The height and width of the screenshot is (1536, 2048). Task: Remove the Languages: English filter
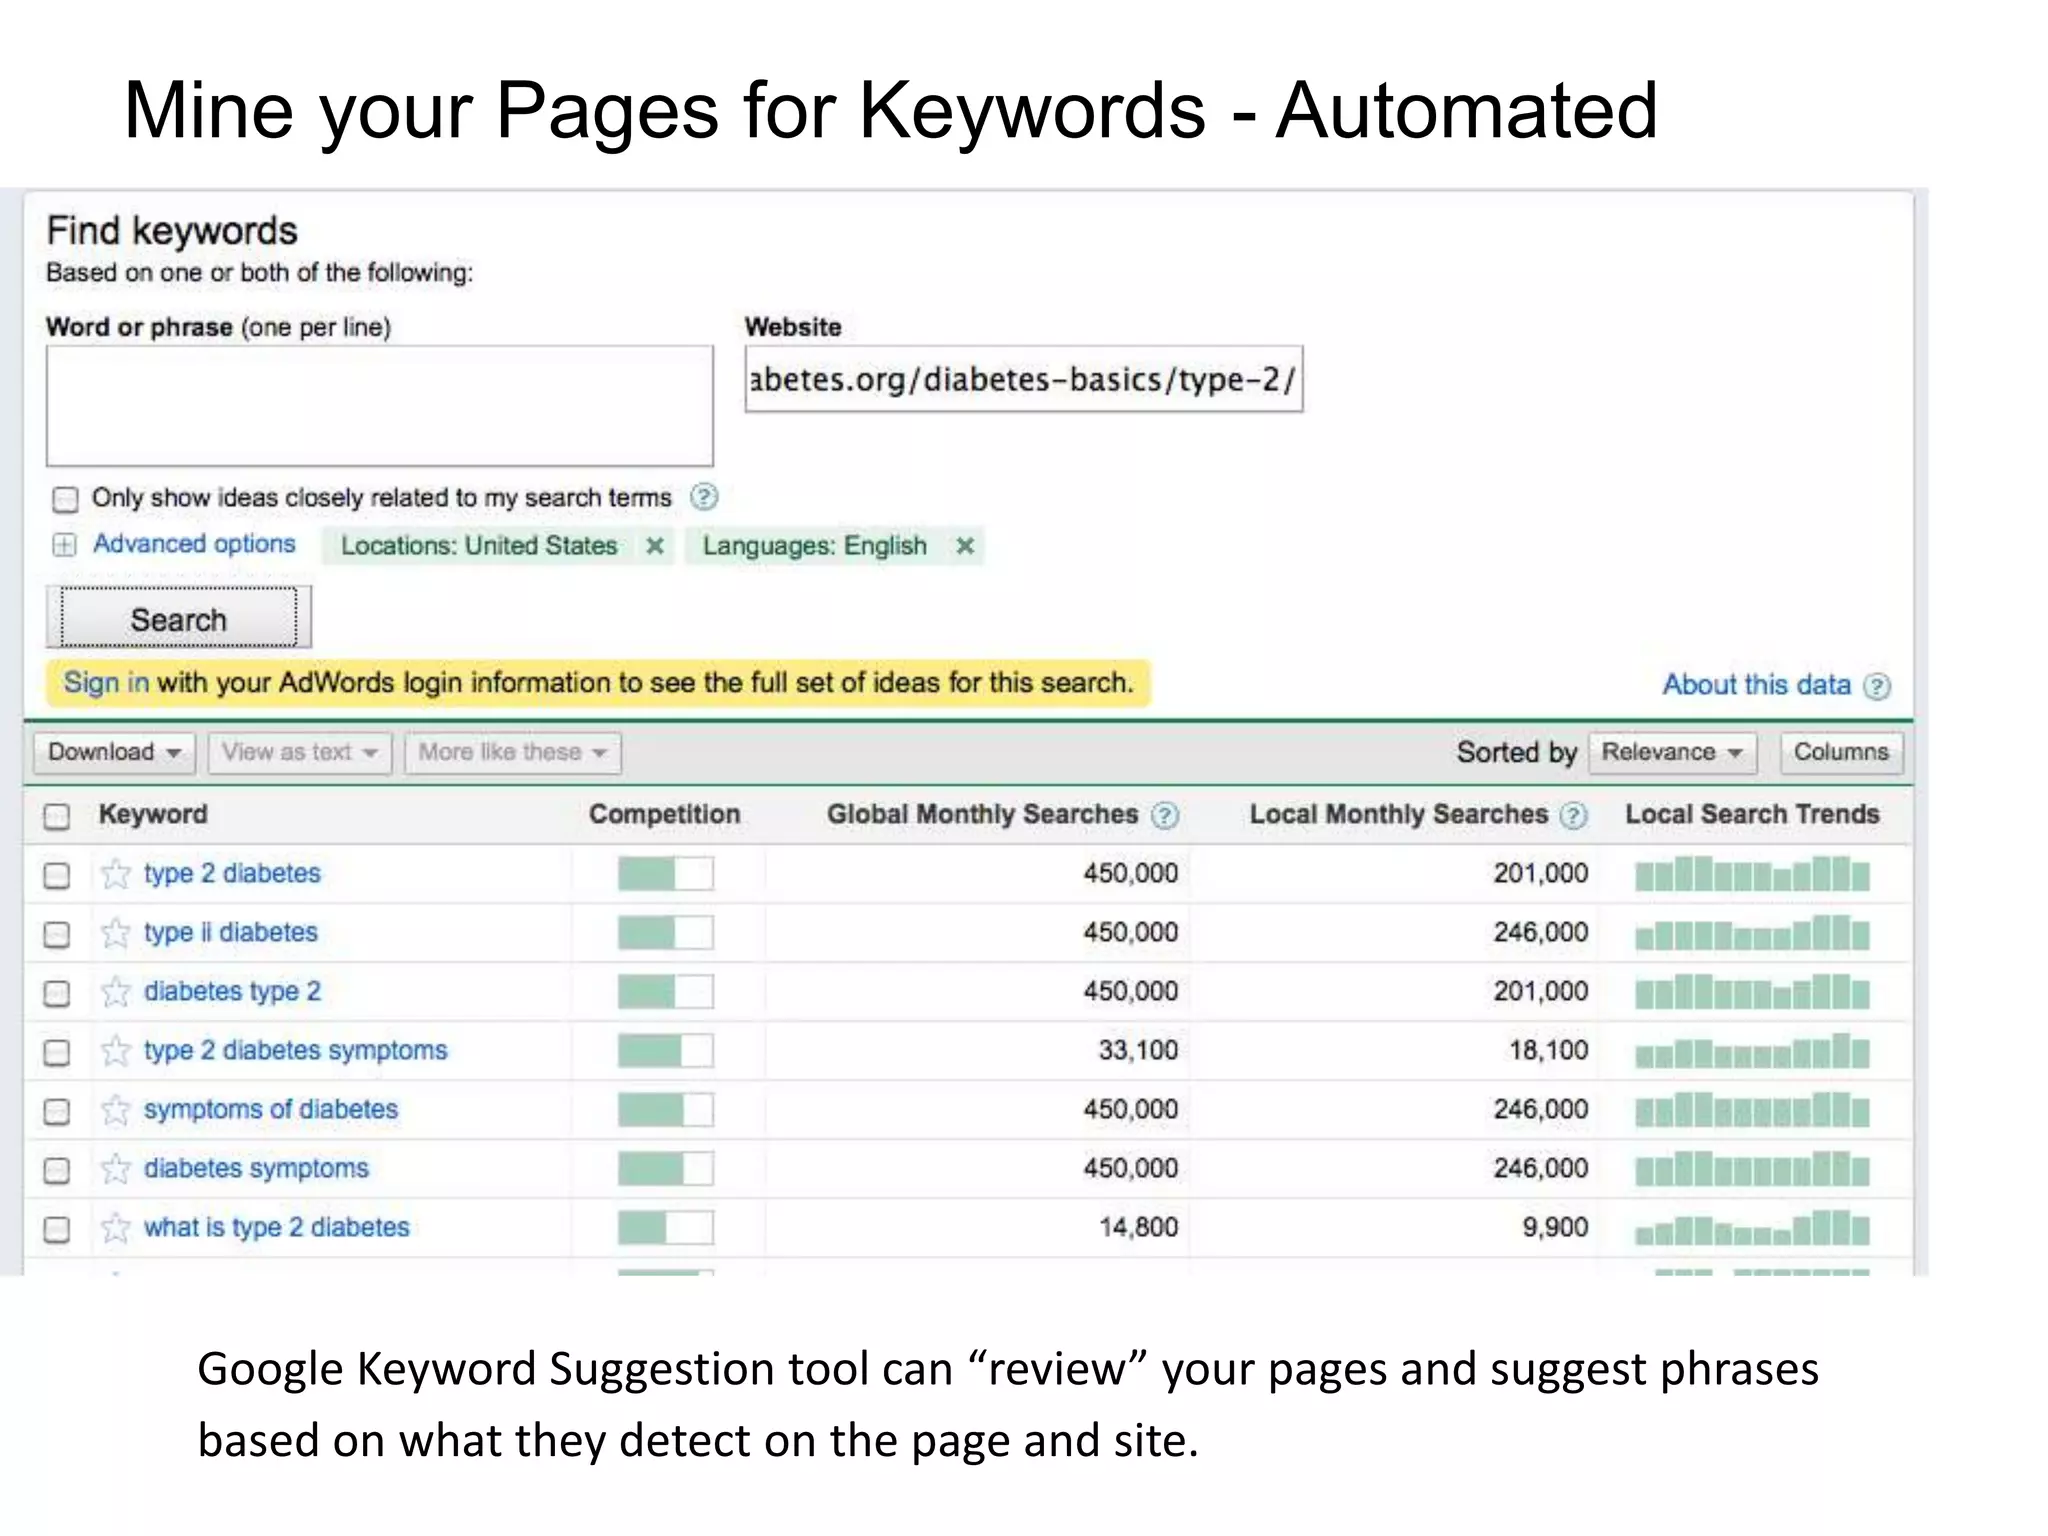[965, 546]
